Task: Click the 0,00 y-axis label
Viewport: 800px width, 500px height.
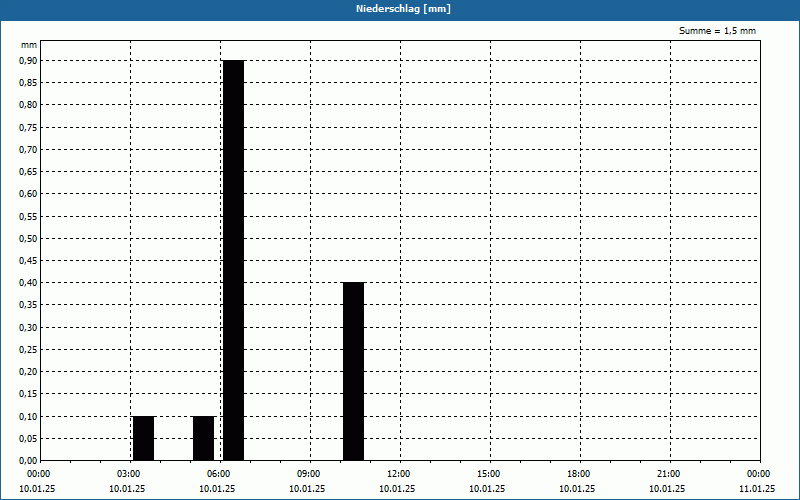Action: (x=28, y=461)
